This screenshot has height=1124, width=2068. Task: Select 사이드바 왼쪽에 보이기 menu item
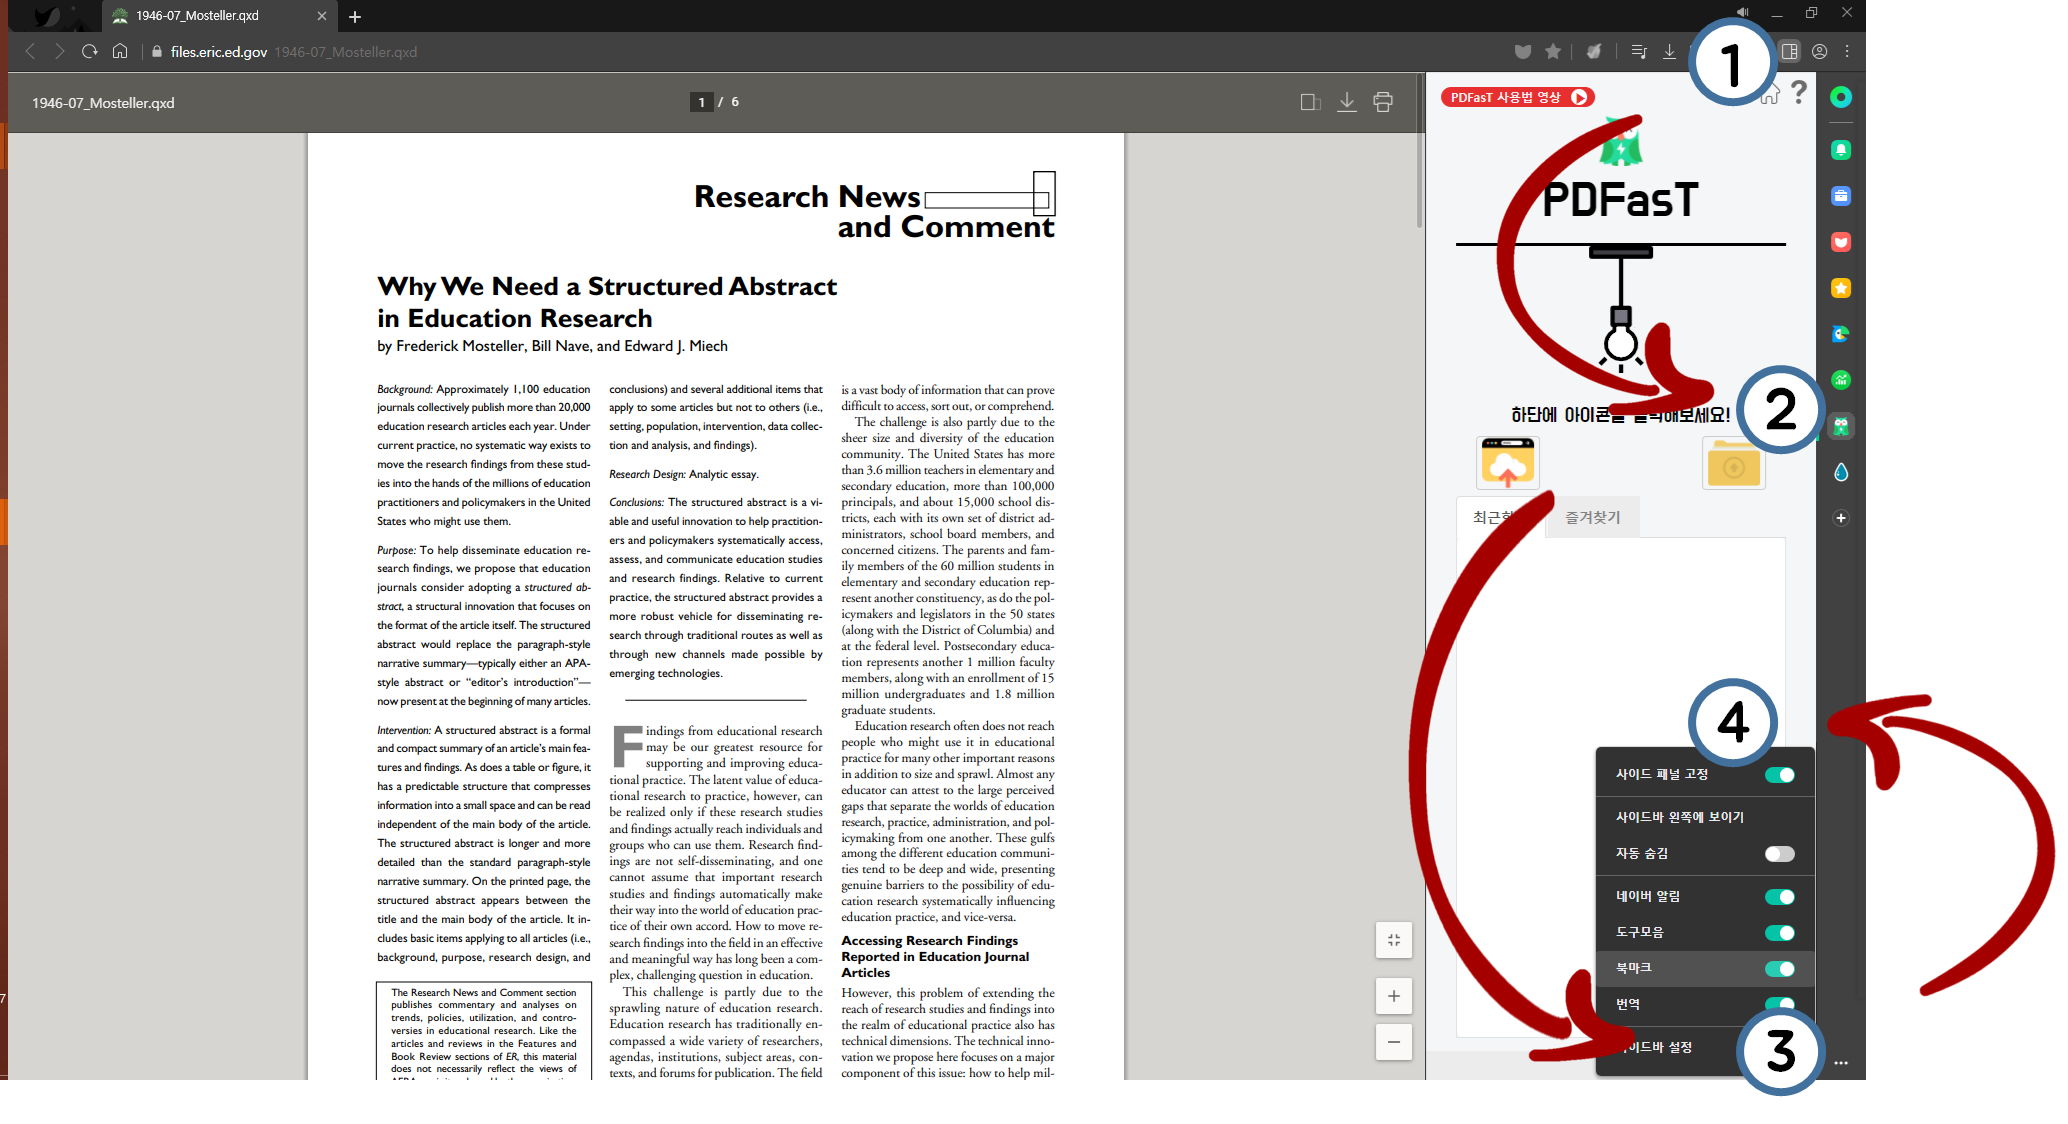pyautogui.click(x=1679, y=817)
